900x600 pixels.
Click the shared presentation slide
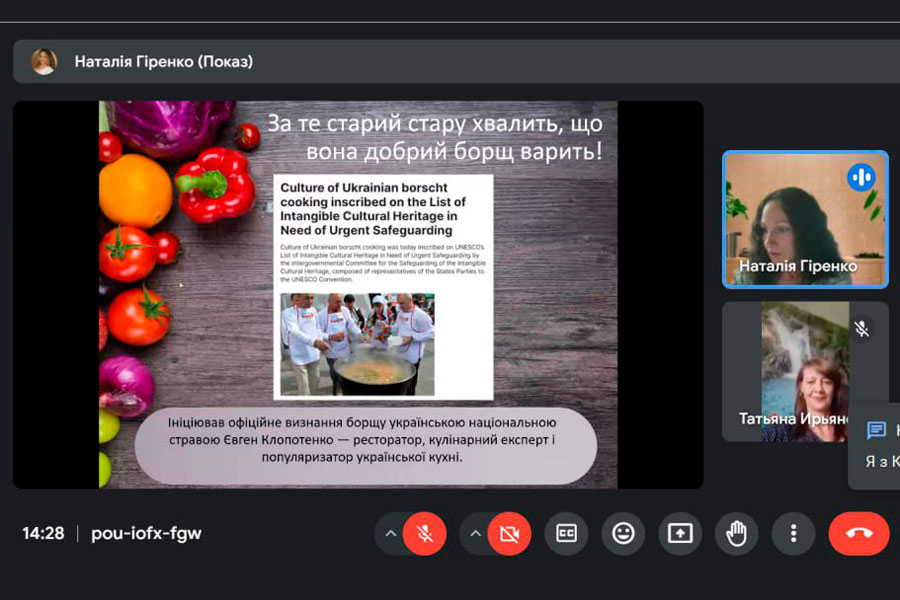[358, 295]
